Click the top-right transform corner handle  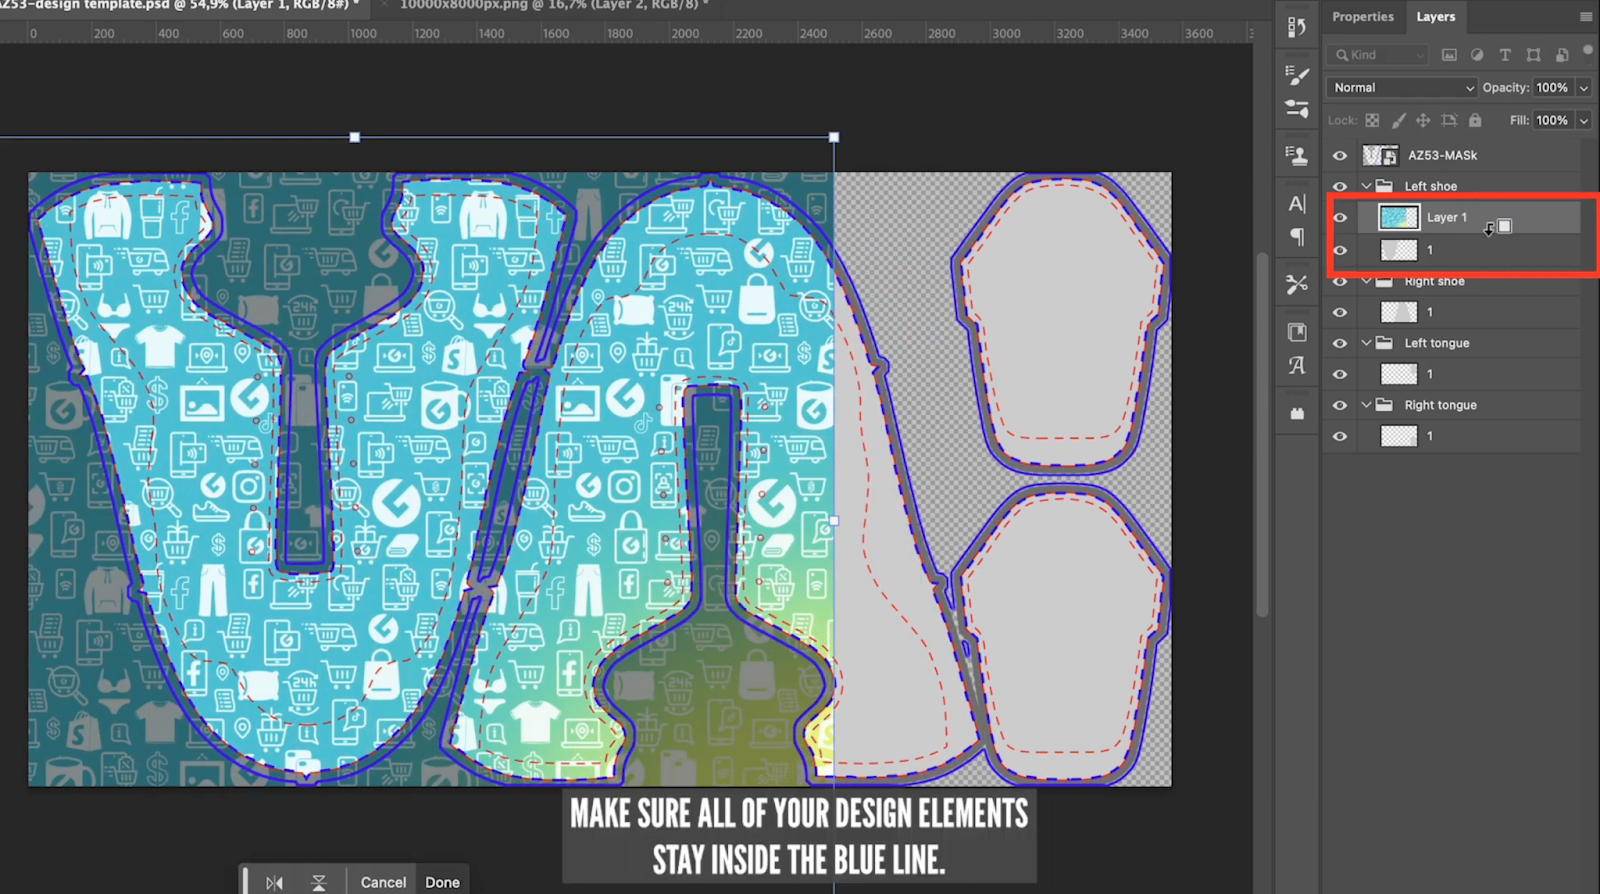point(834,137)
